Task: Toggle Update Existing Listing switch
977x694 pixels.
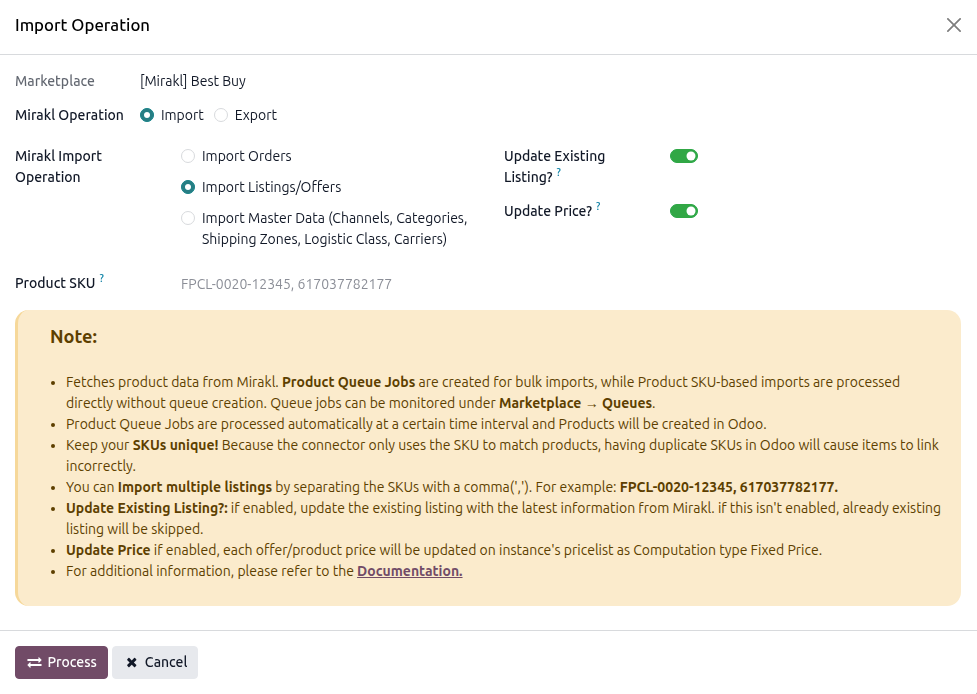Action: tap(684, 156)
